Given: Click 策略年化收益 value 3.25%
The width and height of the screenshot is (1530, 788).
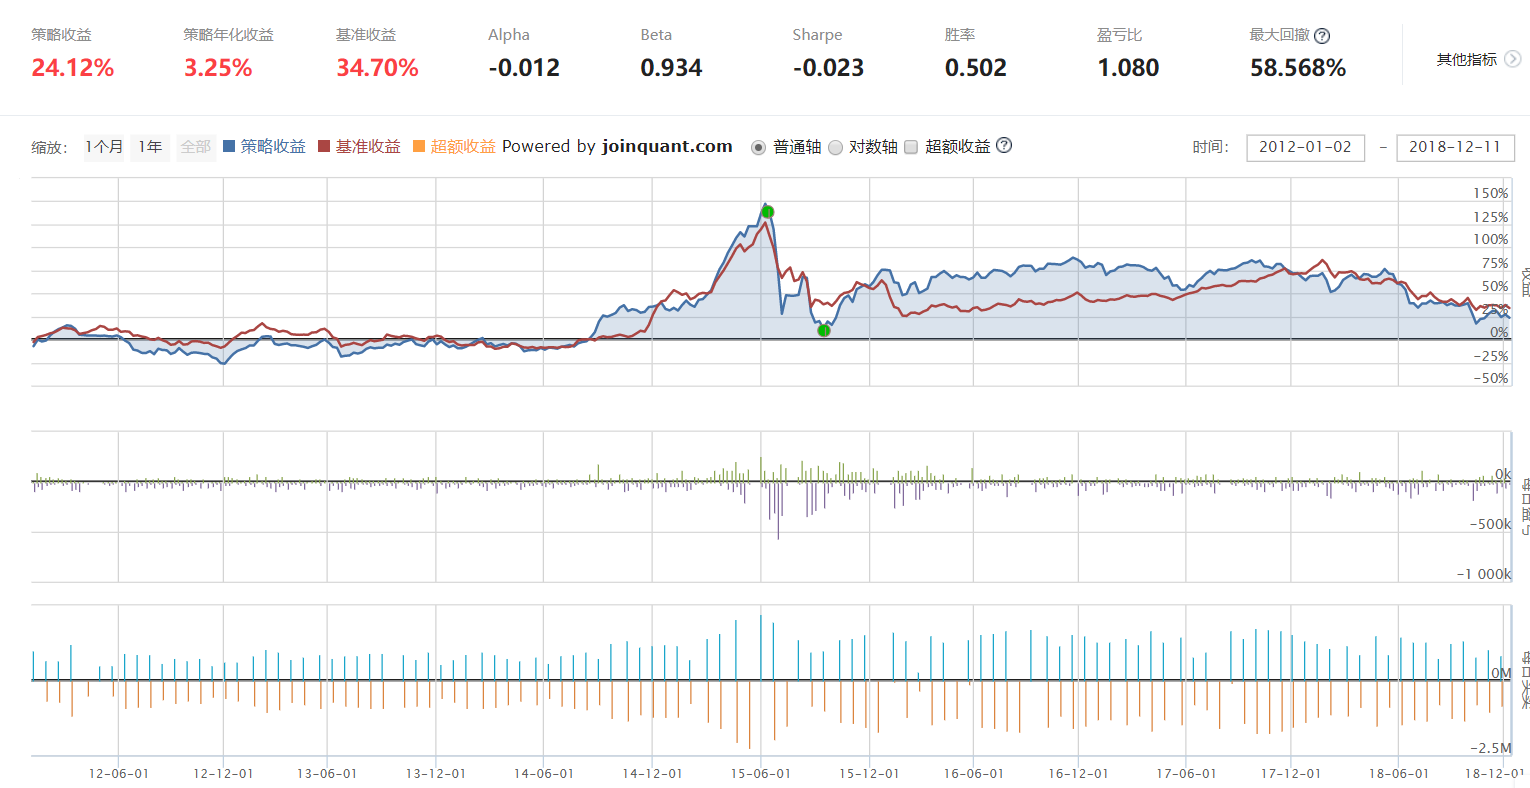Looking at the screenshot, I should point(218,68).
